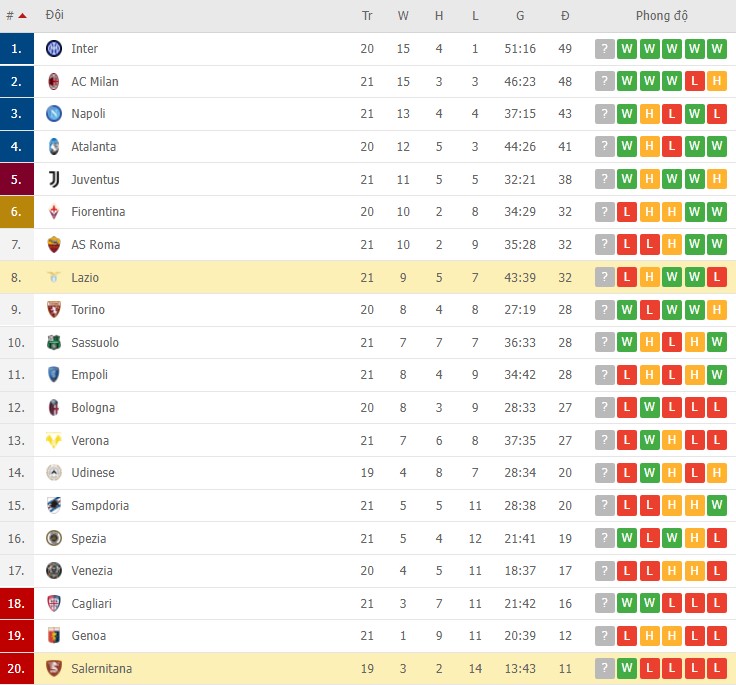Sort standings by the Đ points header
The height and width of the screenshot is (685, 736).
coord(565,16)
